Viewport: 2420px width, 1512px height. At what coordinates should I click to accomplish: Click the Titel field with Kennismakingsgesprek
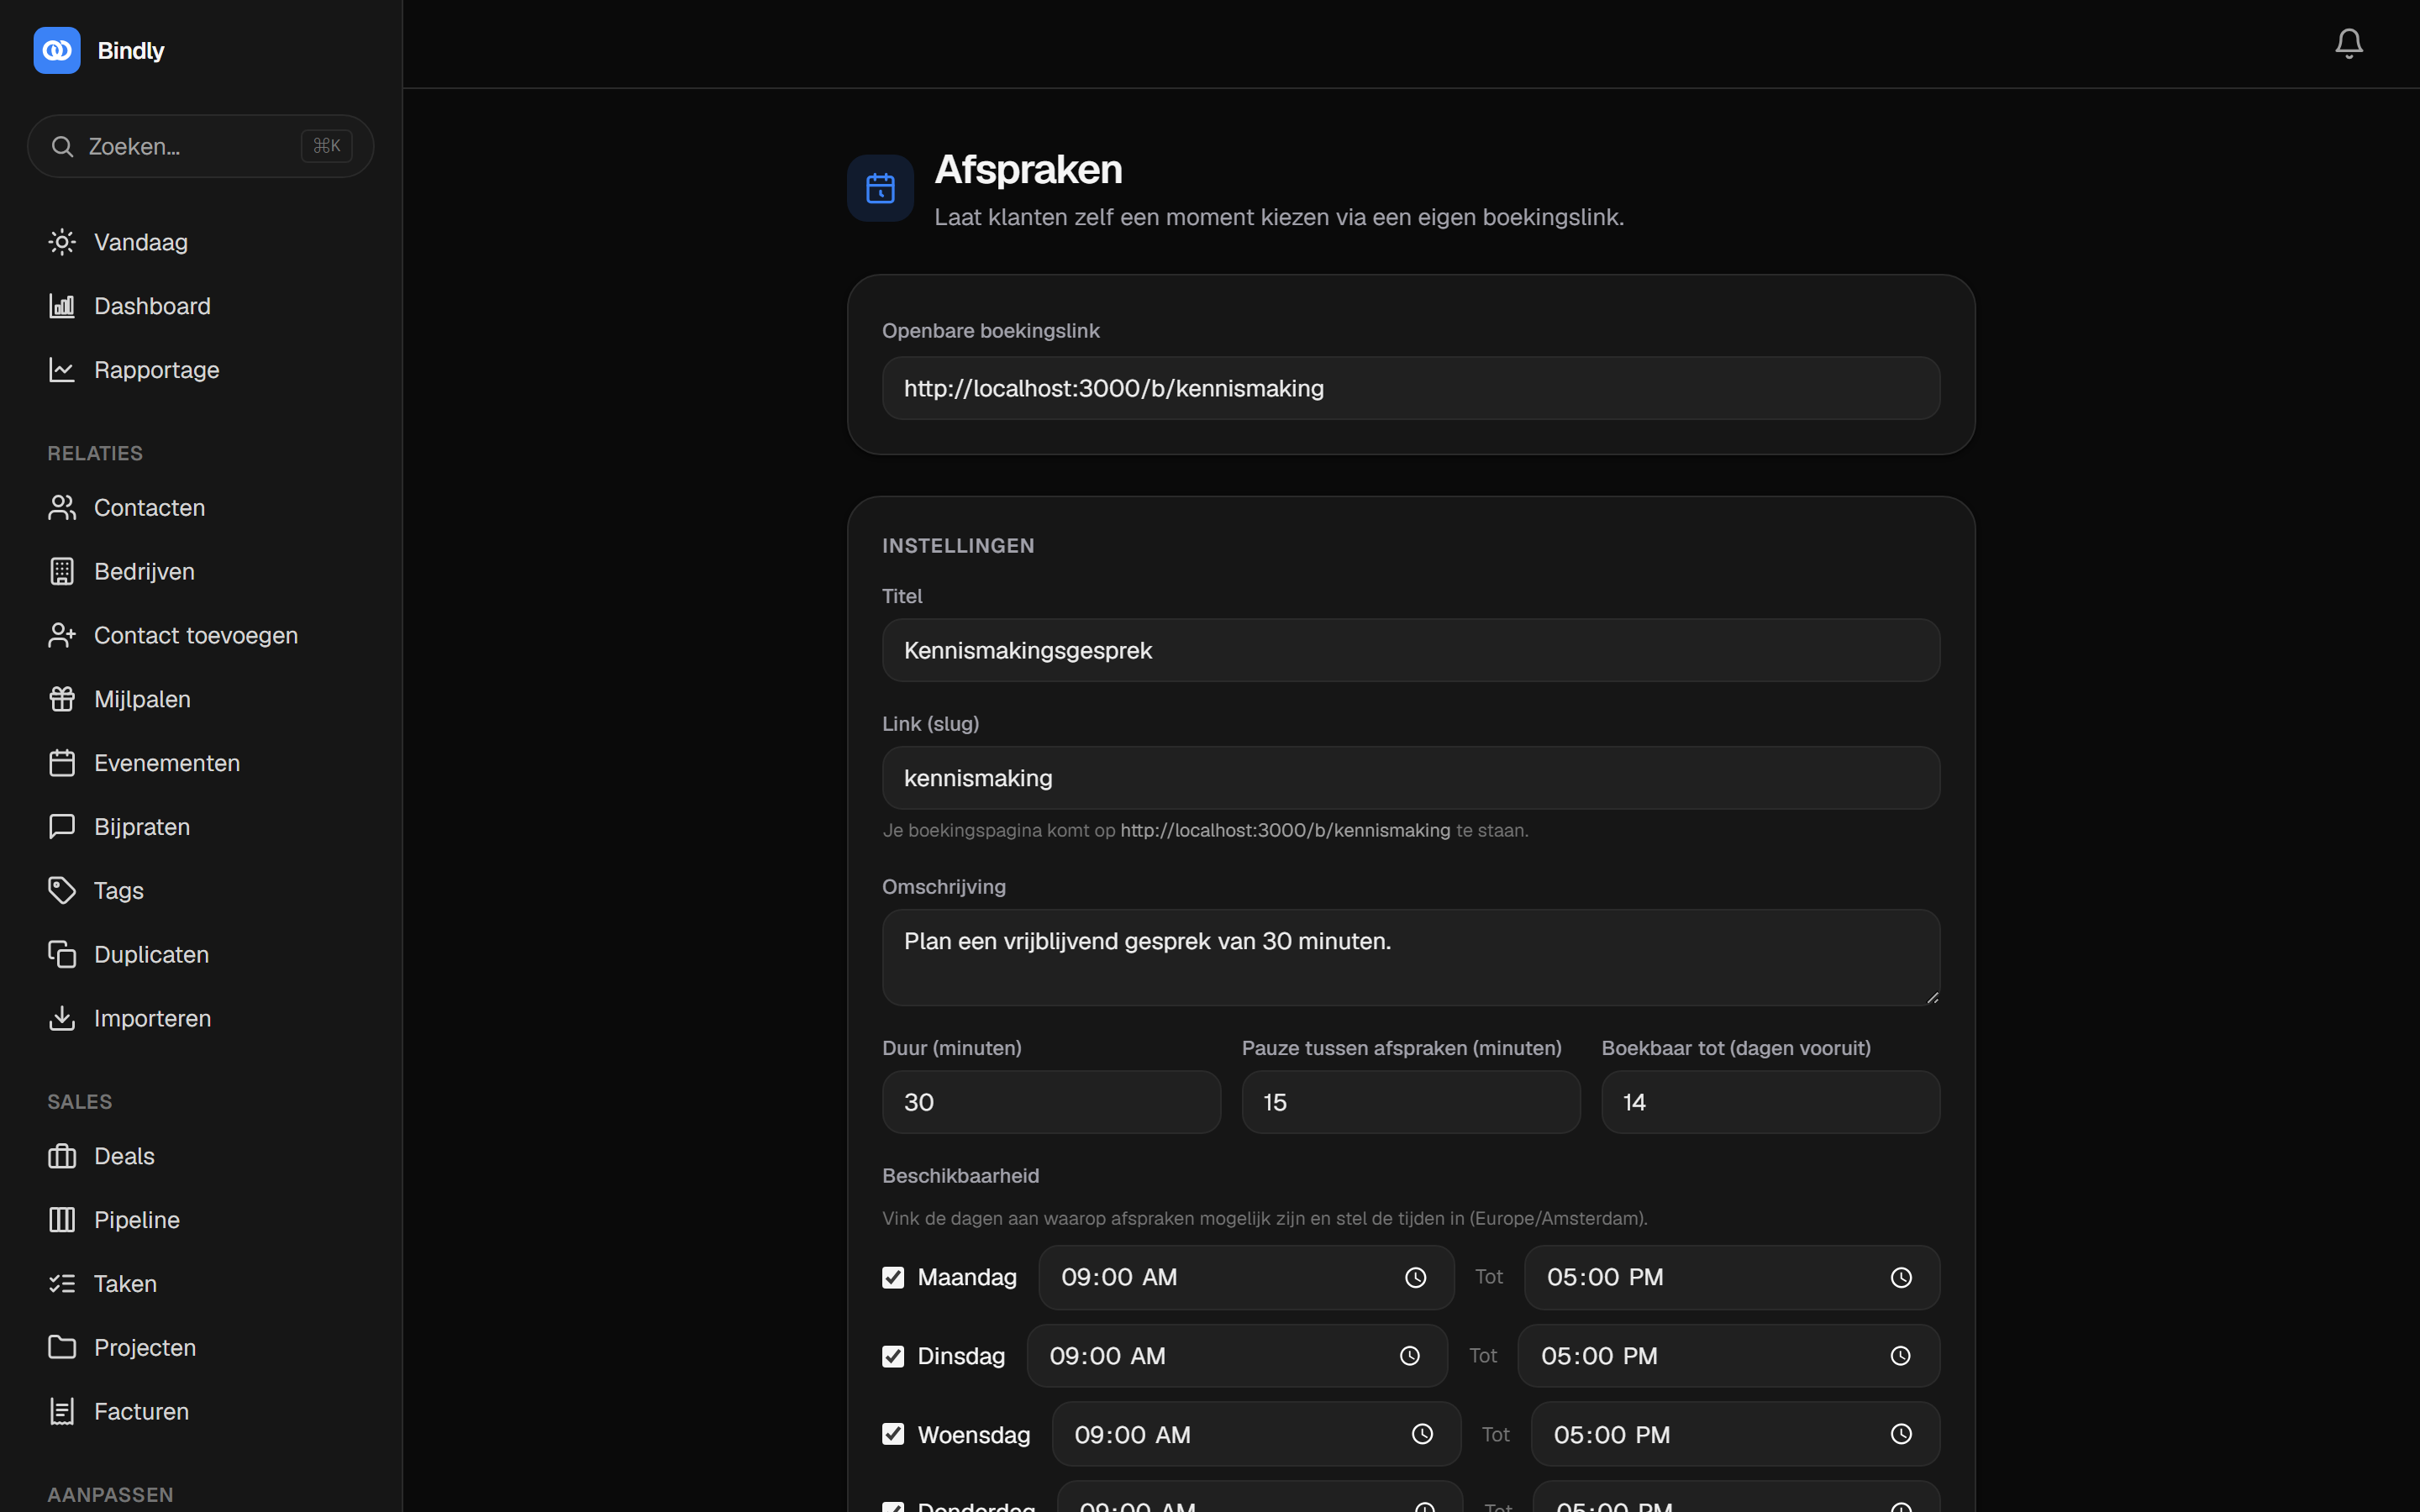(x=1410, y=650)
